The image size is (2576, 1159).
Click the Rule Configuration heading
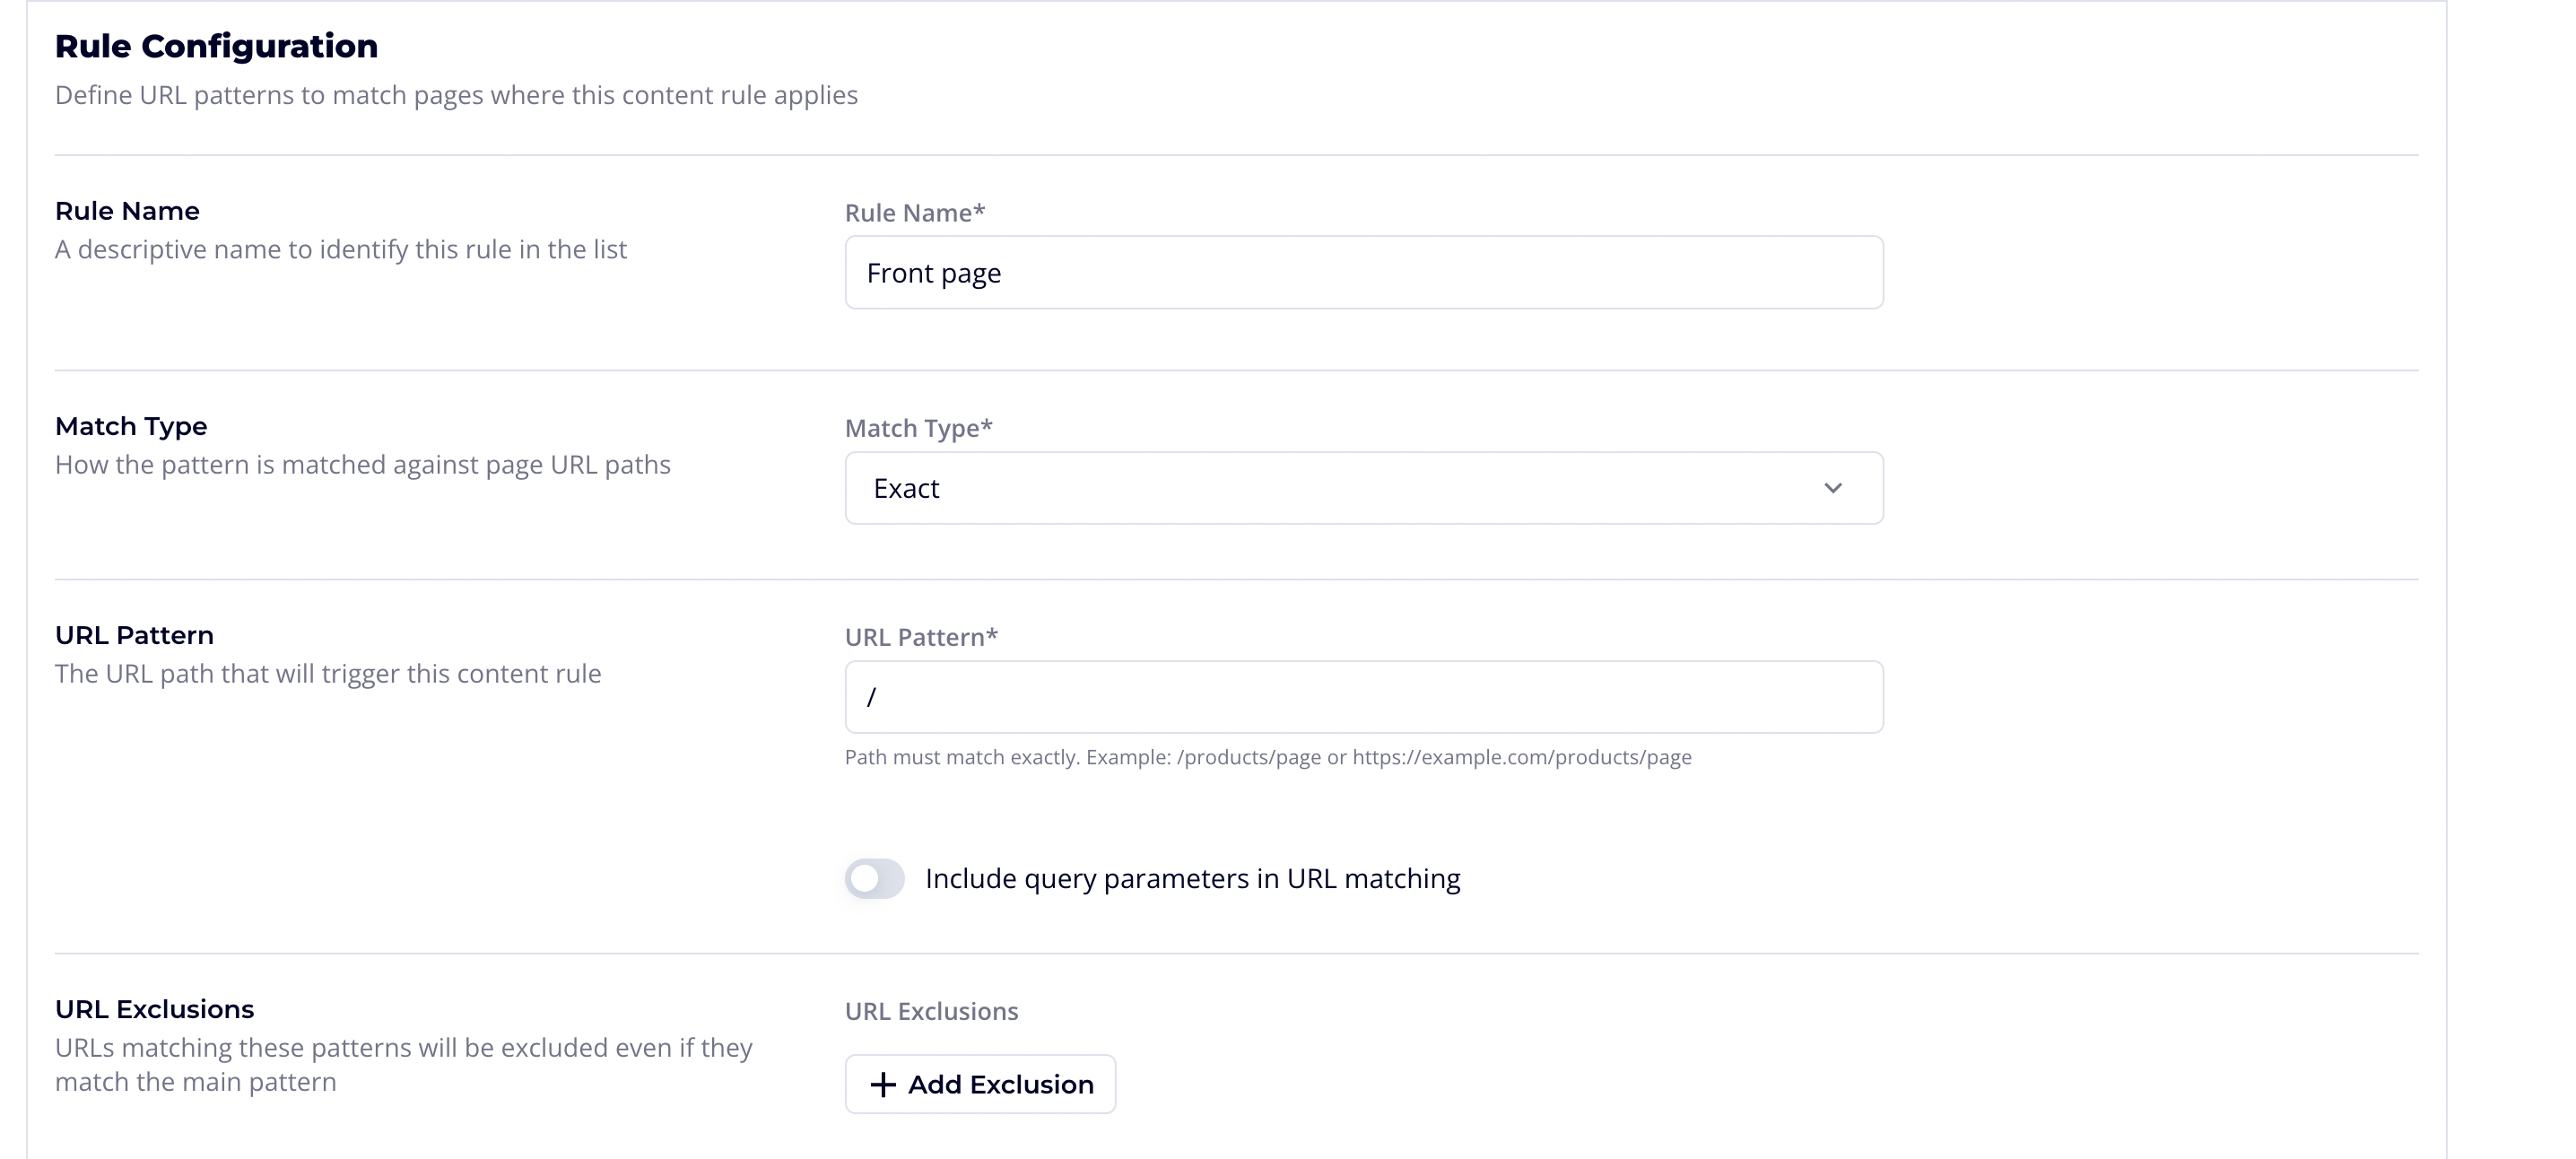(216, 46)
